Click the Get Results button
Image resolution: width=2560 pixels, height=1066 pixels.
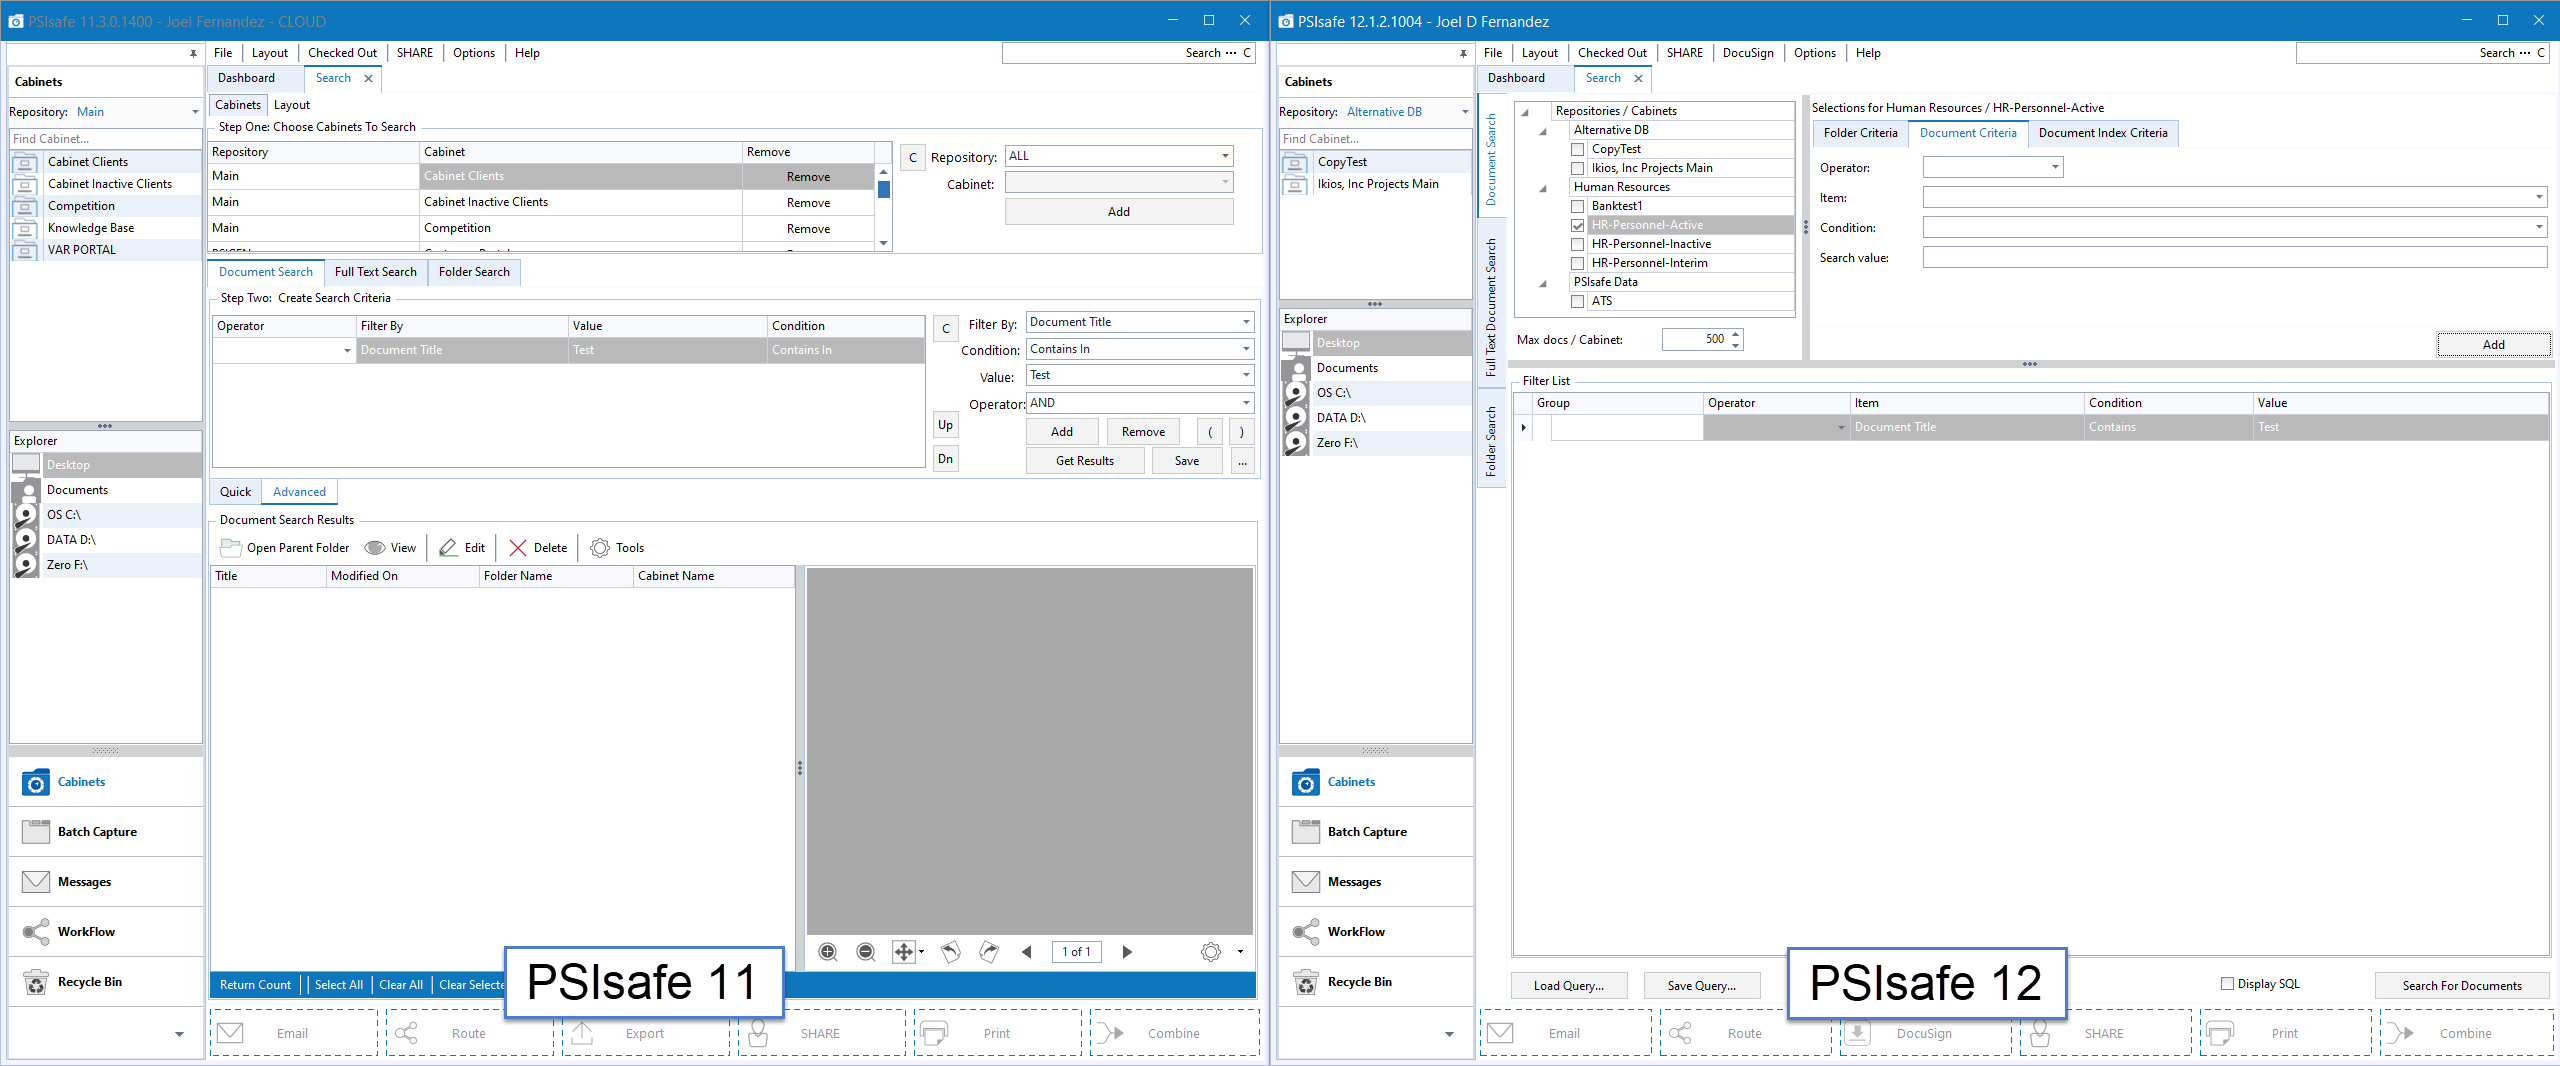pos(1084,461)
